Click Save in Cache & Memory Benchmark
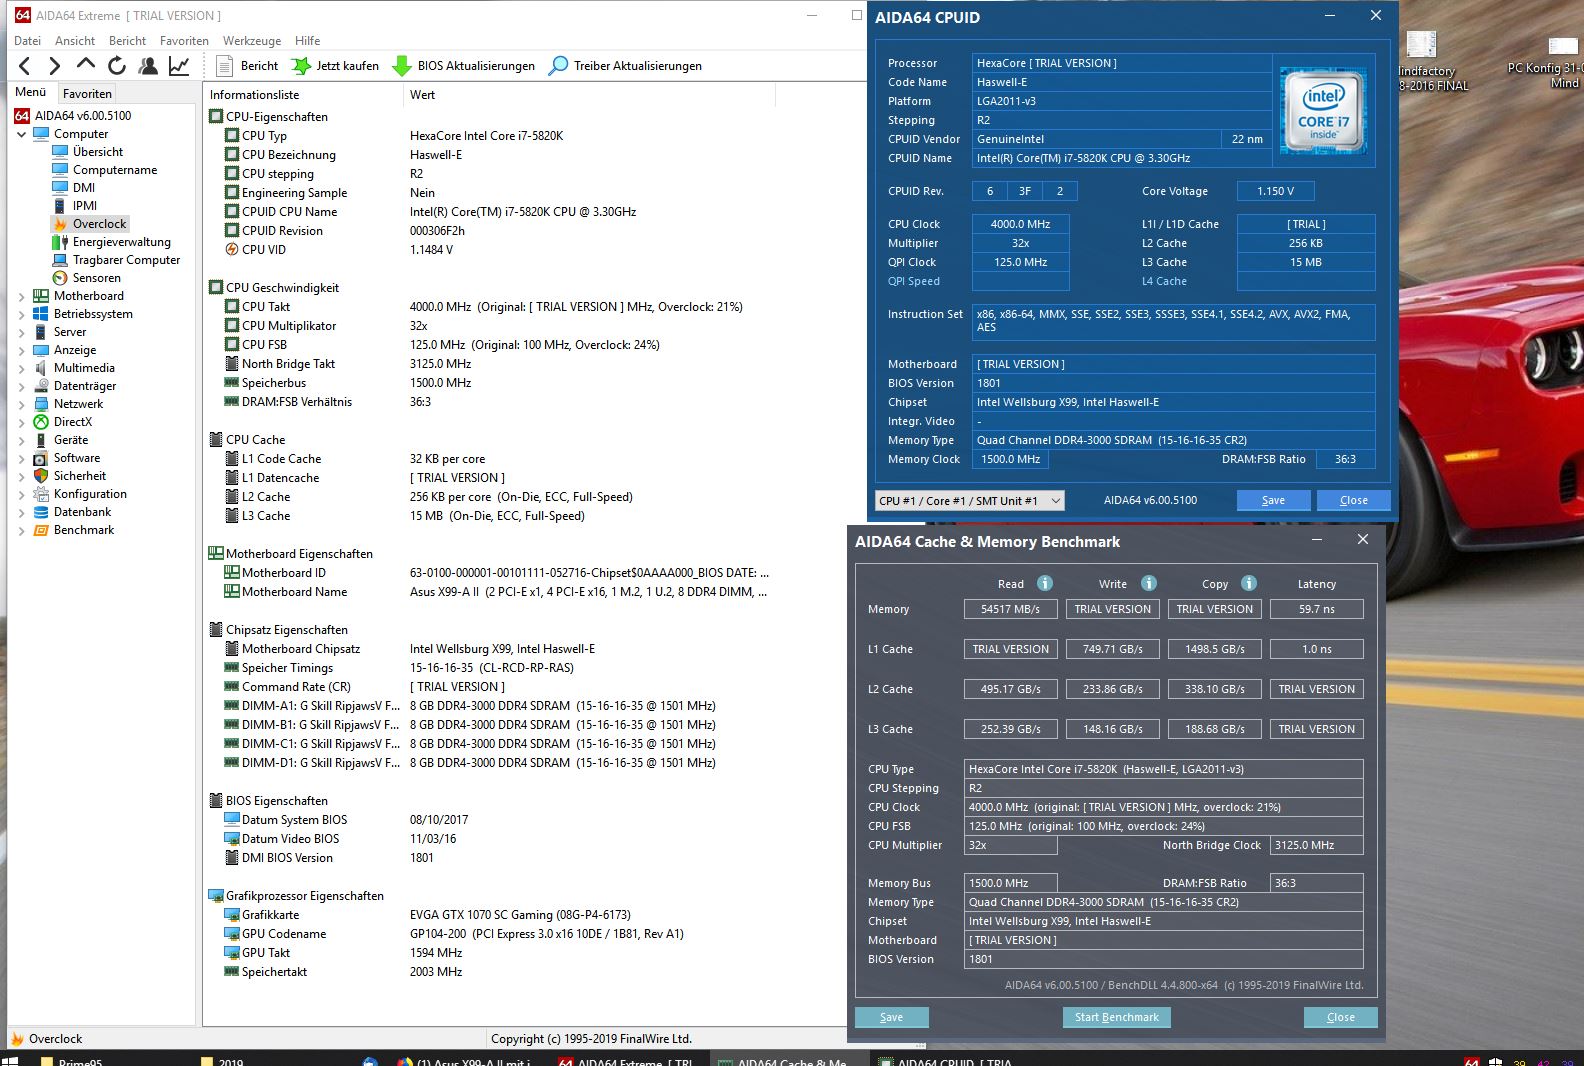Image resolution: width=1584 pixels, height=1066 pixels. click(x=891, y=1017)
